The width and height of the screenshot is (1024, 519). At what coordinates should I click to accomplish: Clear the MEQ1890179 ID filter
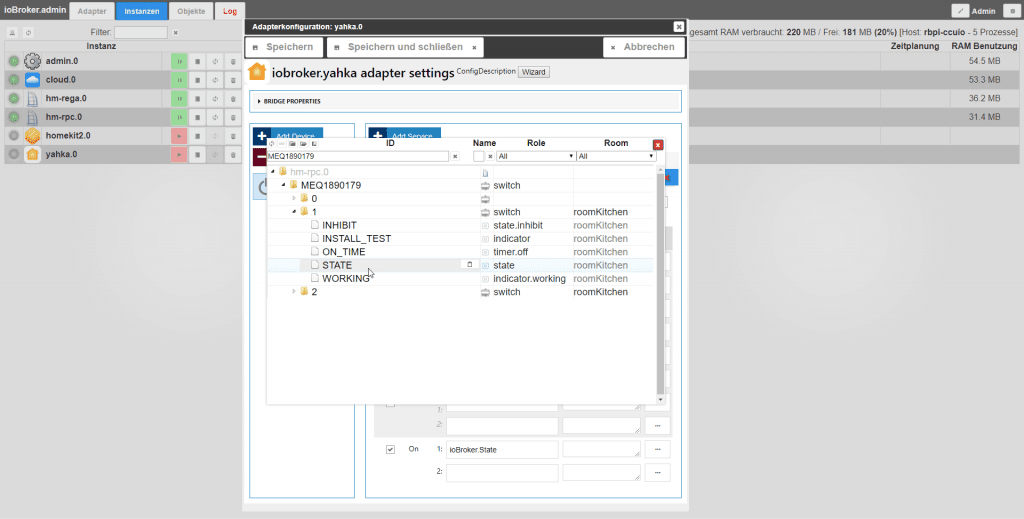(x=455, y=157)
